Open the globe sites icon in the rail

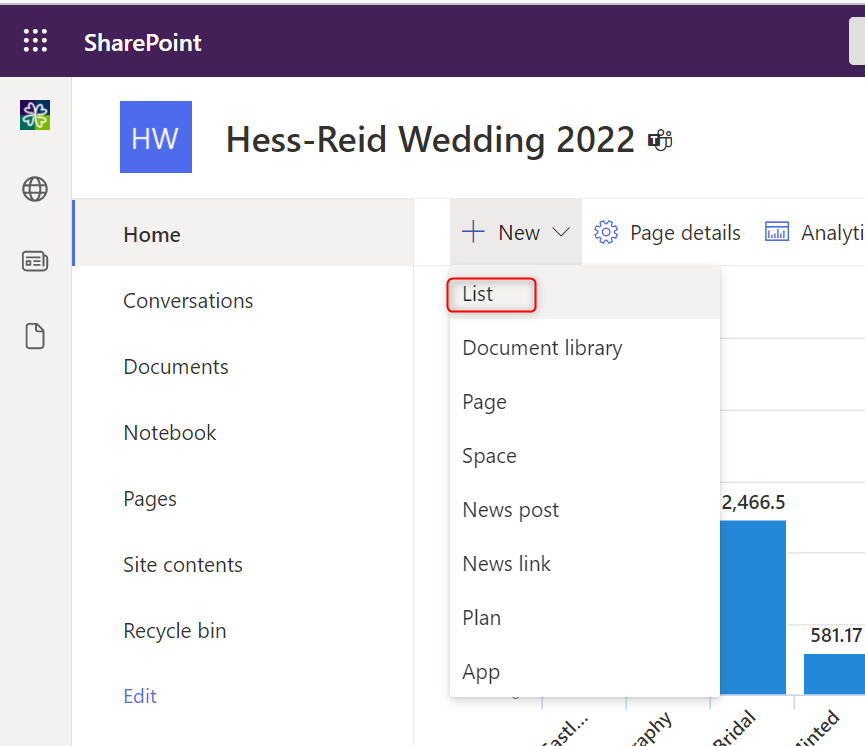(35, 189)
